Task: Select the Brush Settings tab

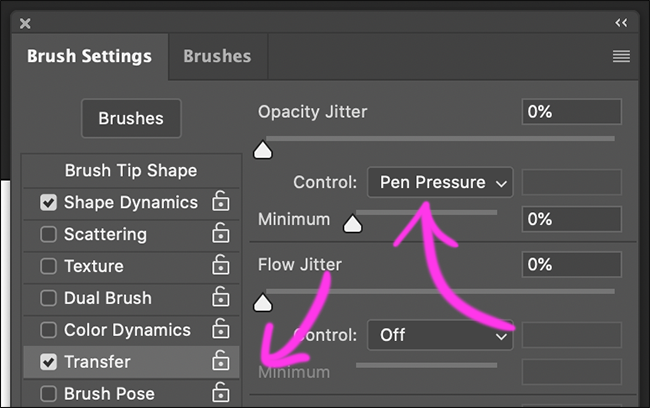Action: [x=89, y=57]
